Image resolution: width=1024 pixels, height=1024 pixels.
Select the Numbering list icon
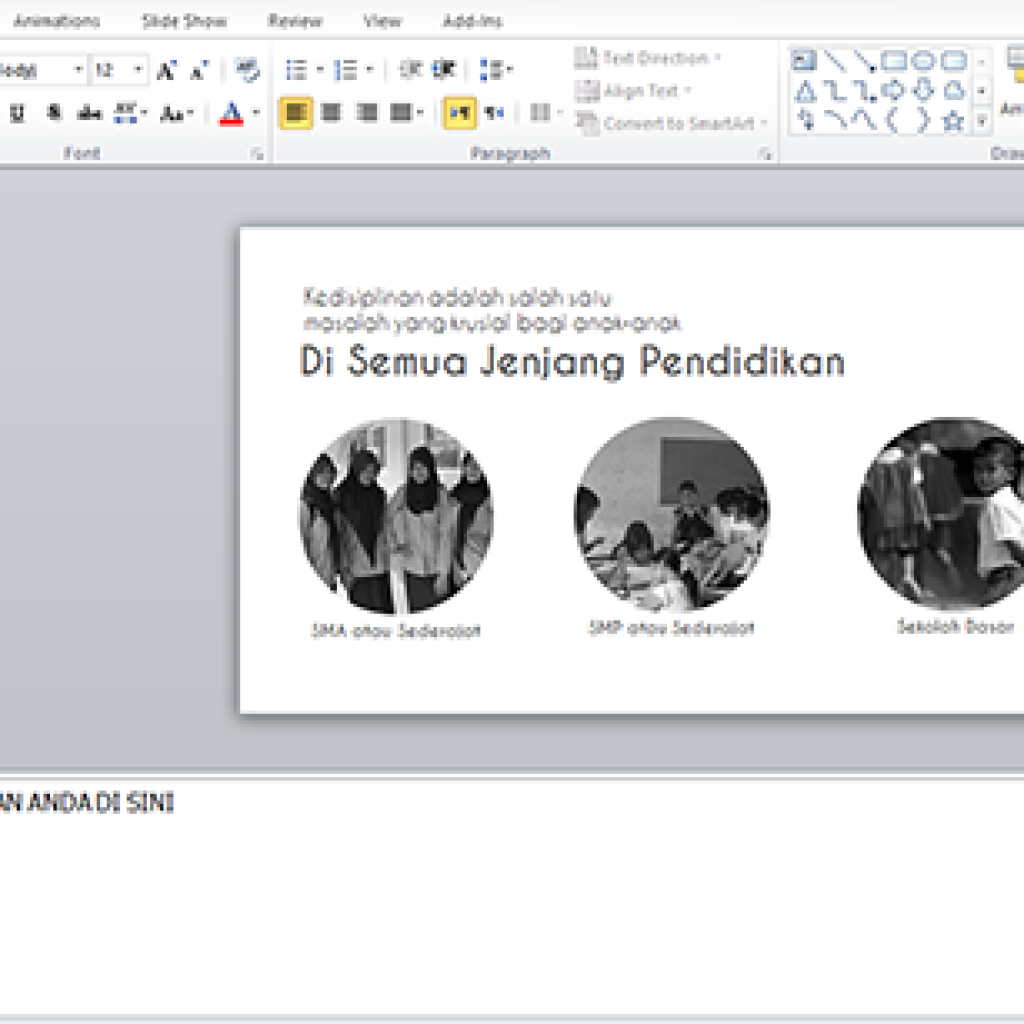346,69
